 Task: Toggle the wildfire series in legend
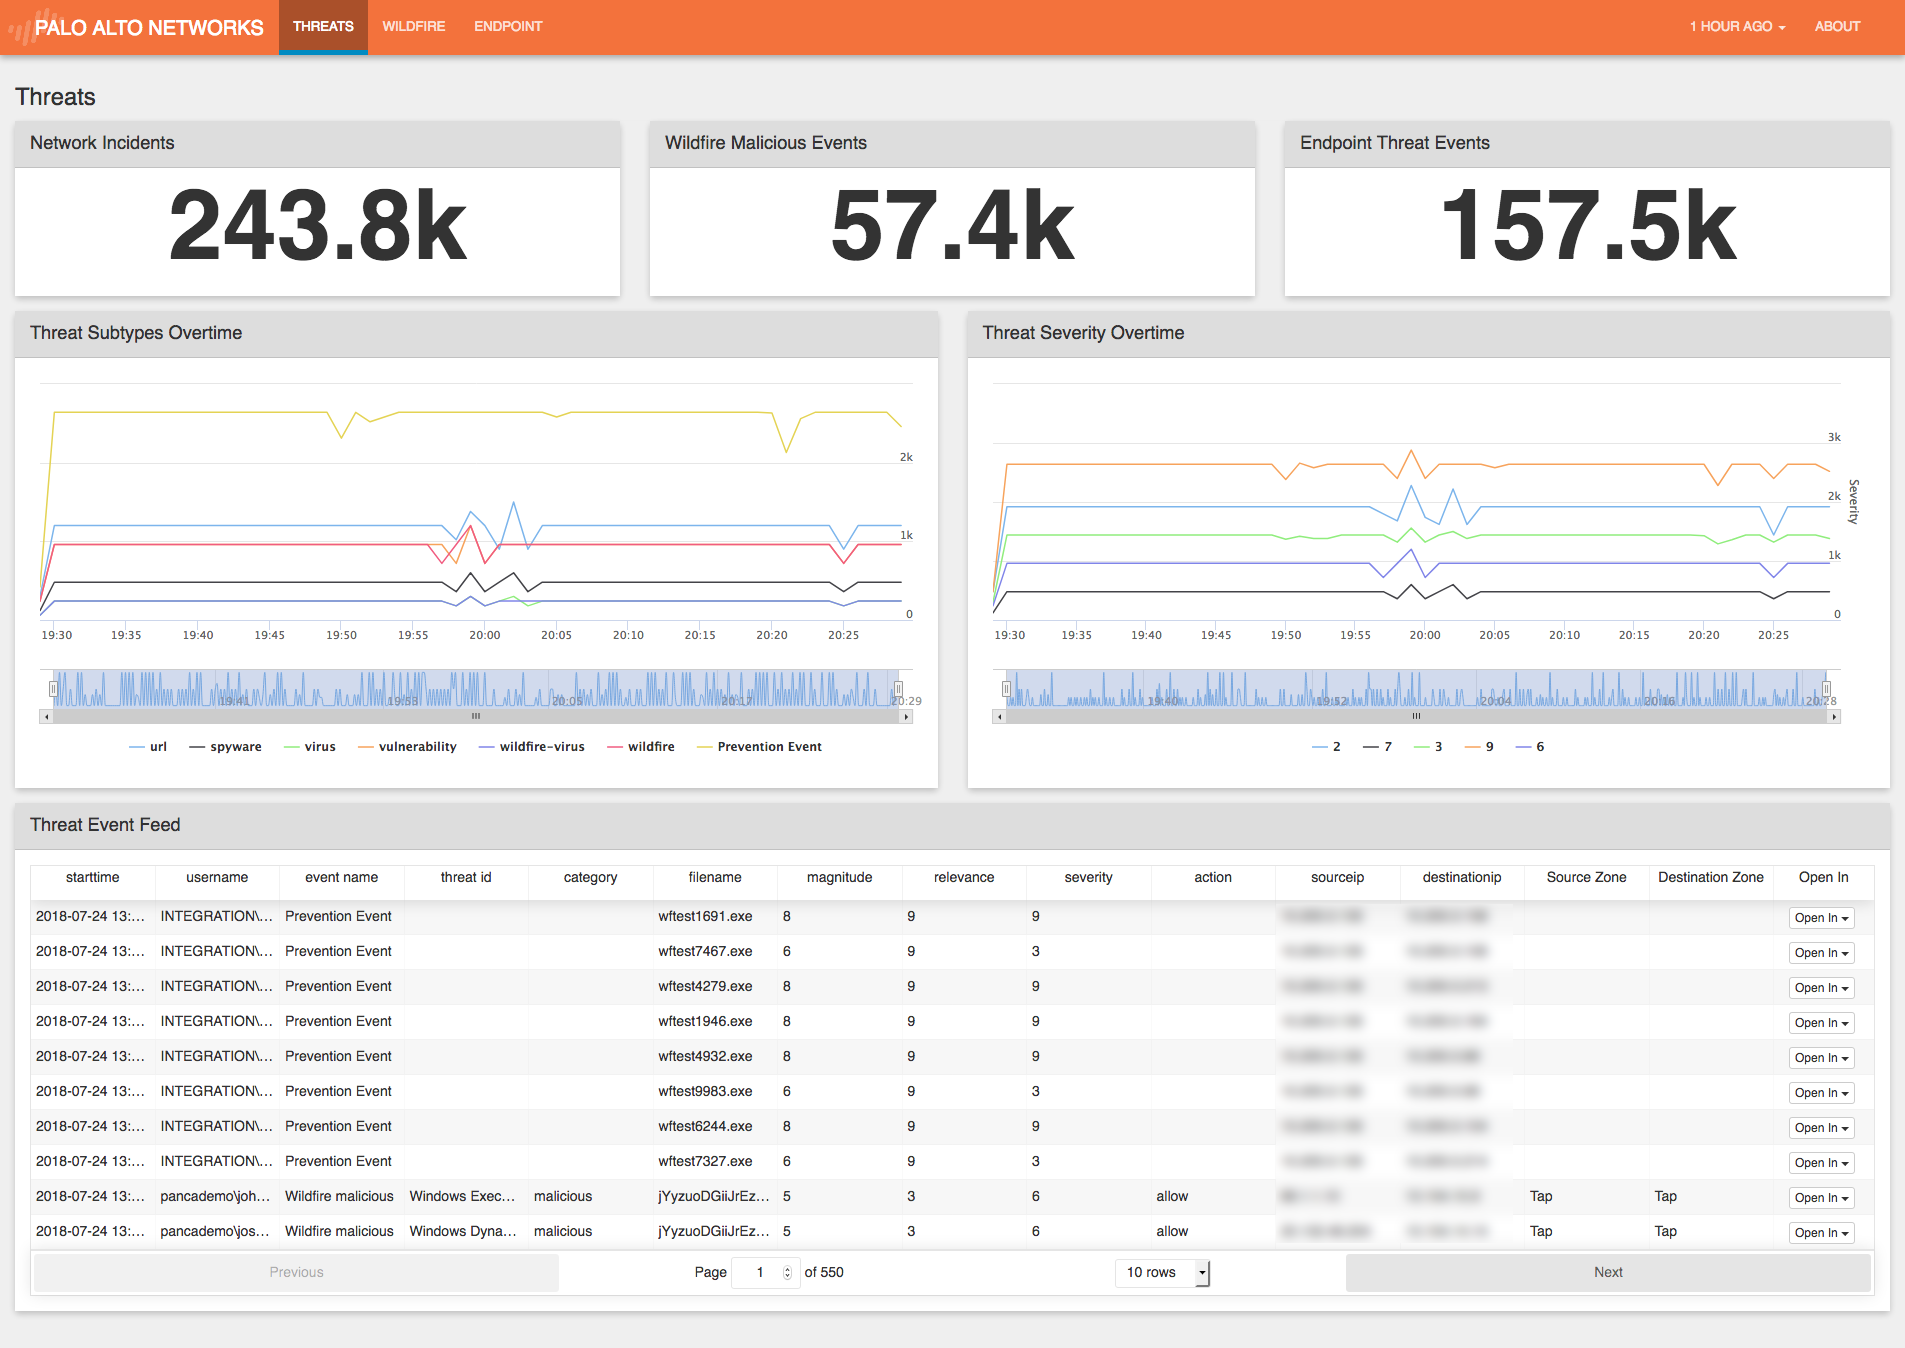640,747
